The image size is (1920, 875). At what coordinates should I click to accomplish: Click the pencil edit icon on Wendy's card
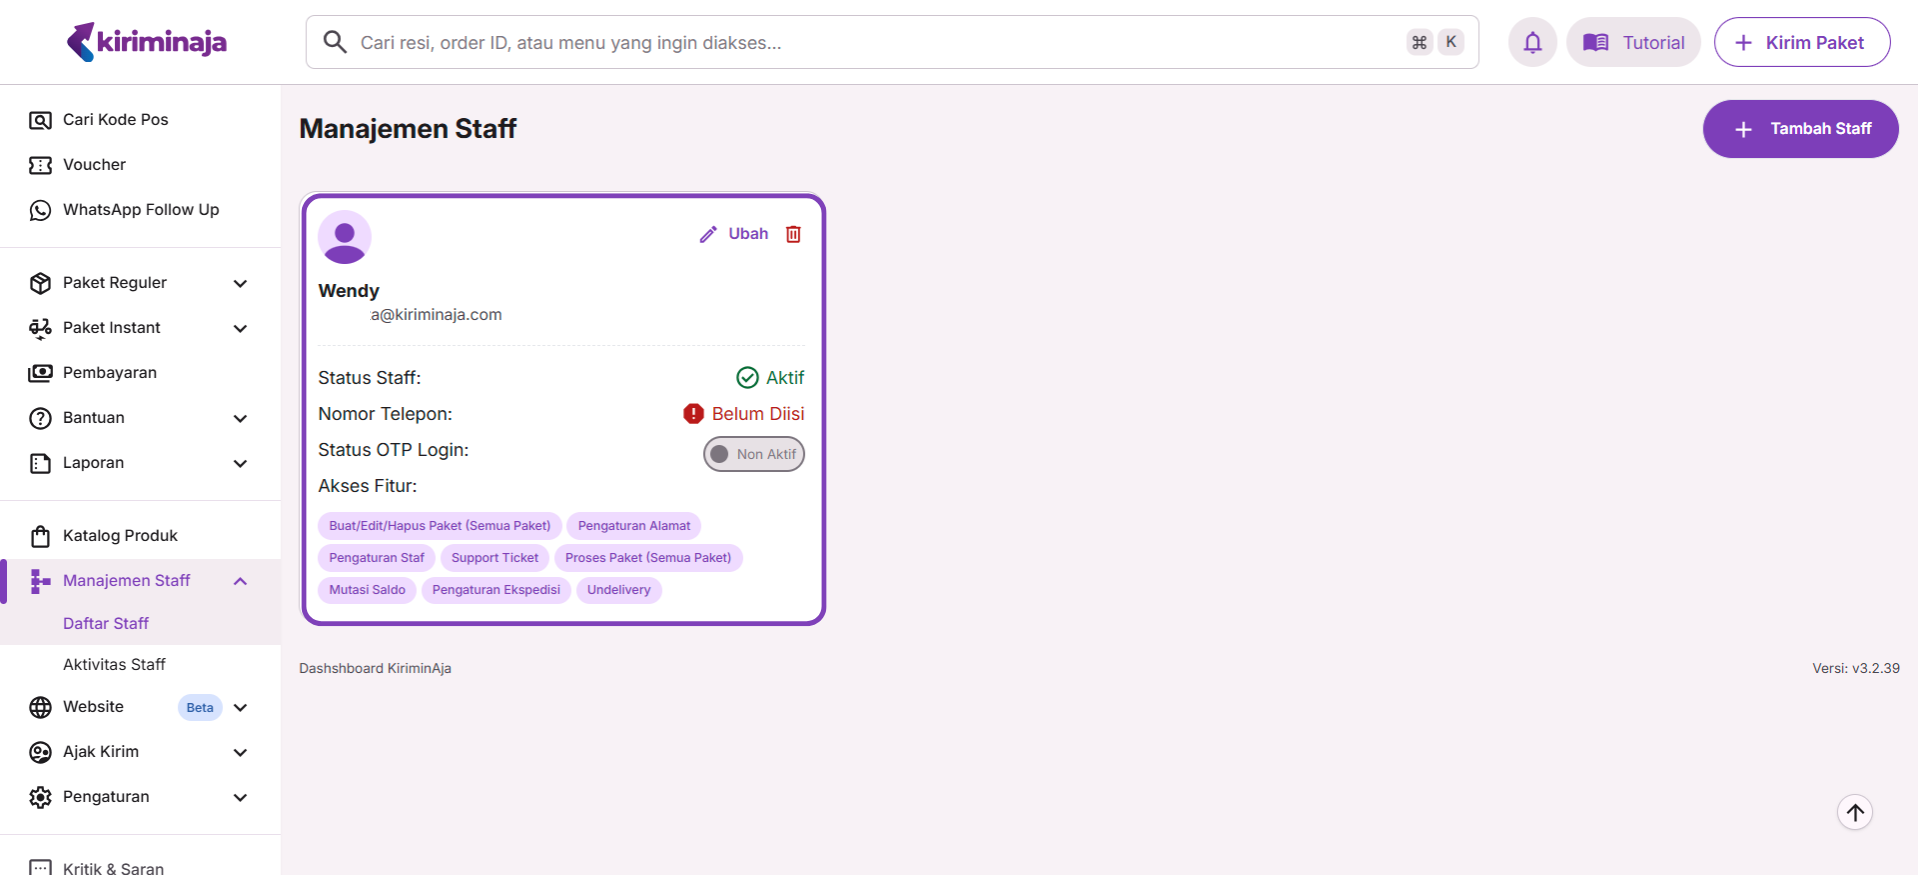[x=708, y=234]
